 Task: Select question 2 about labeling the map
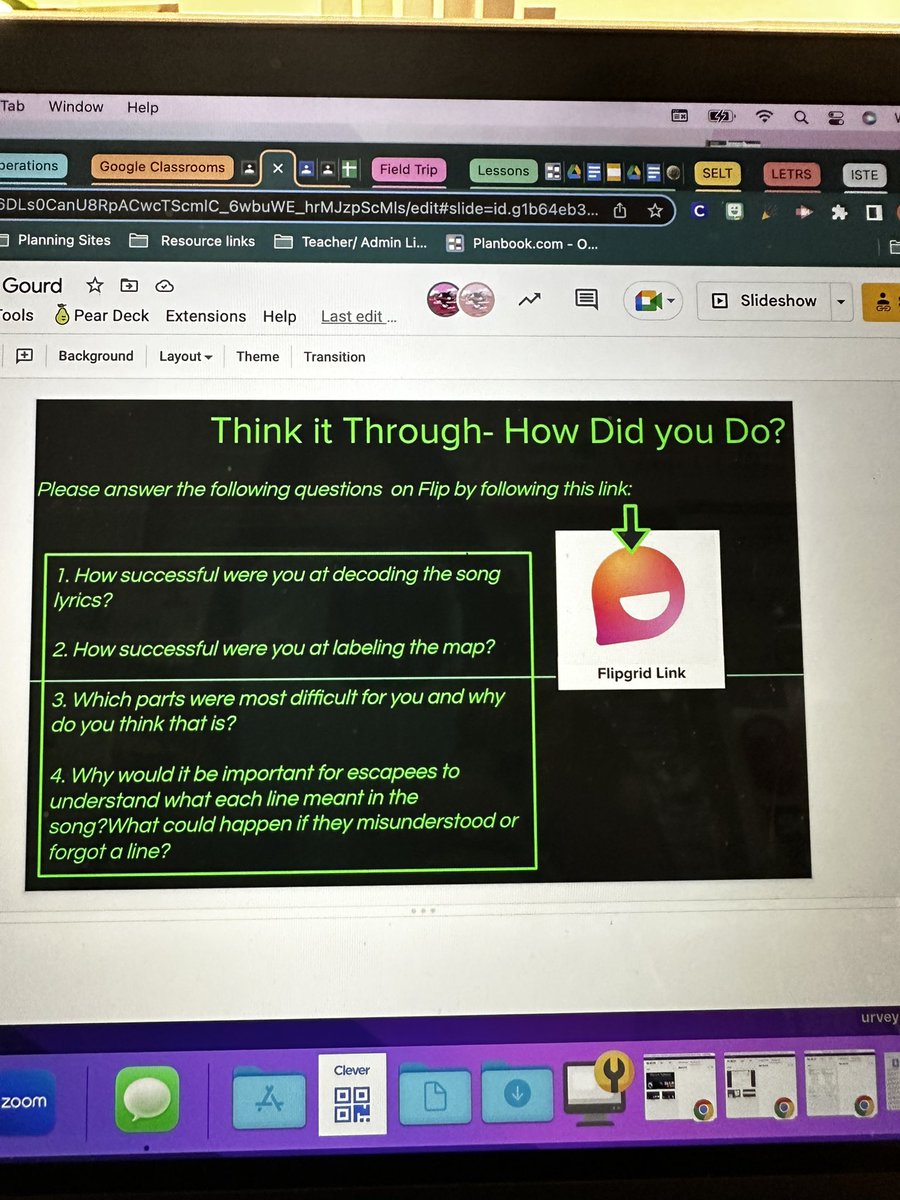pyautogui.click(x=274, y=648)
